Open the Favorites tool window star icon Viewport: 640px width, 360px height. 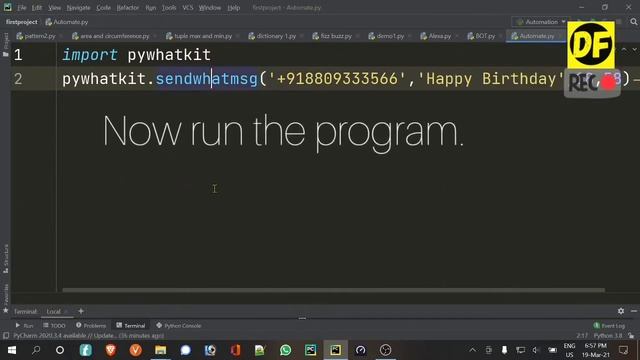coord(5,311)
